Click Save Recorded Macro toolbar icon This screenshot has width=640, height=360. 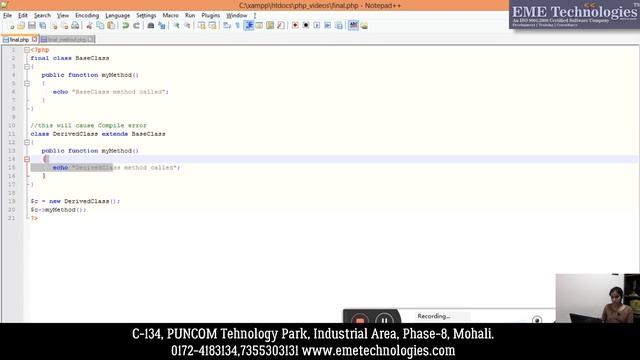pyautogui.click(x=338, y=26)
